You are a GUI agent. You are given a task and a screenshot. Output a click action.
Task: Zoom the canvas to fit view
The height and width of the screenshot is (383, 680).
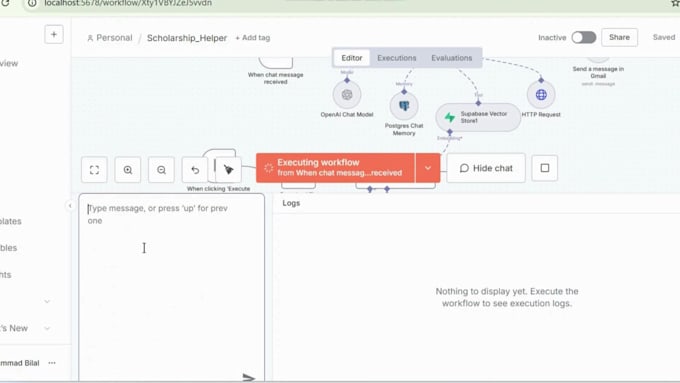tap(94, 170)
